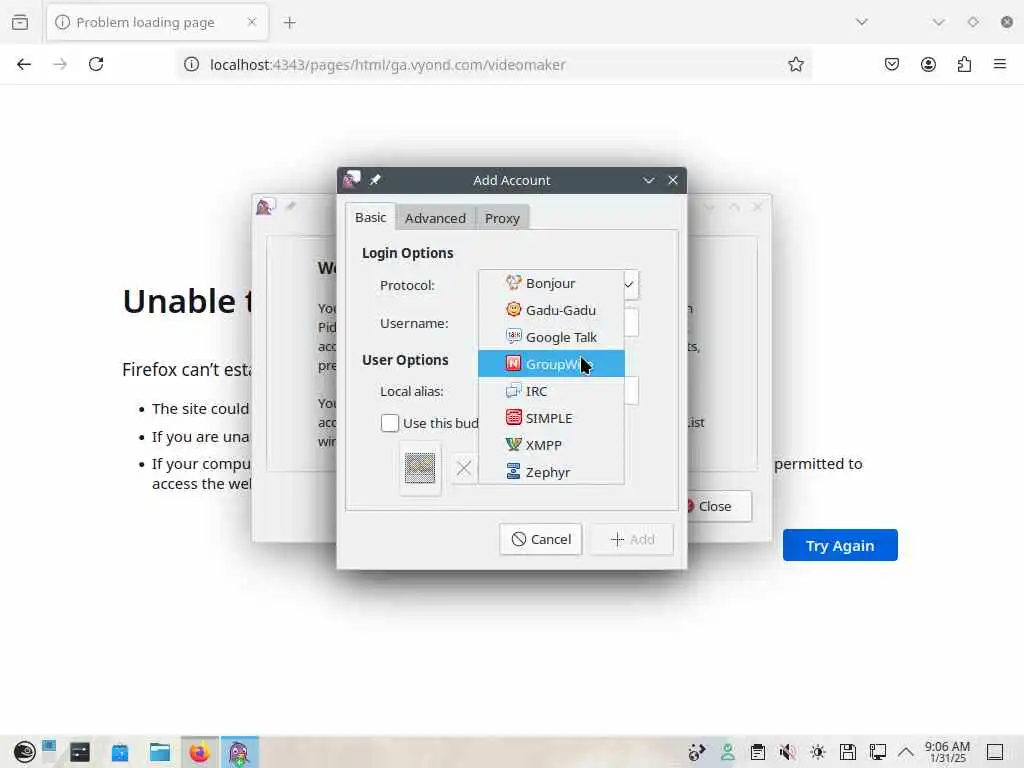
Task: Open brightness tray icon
Action: point(818,752)
